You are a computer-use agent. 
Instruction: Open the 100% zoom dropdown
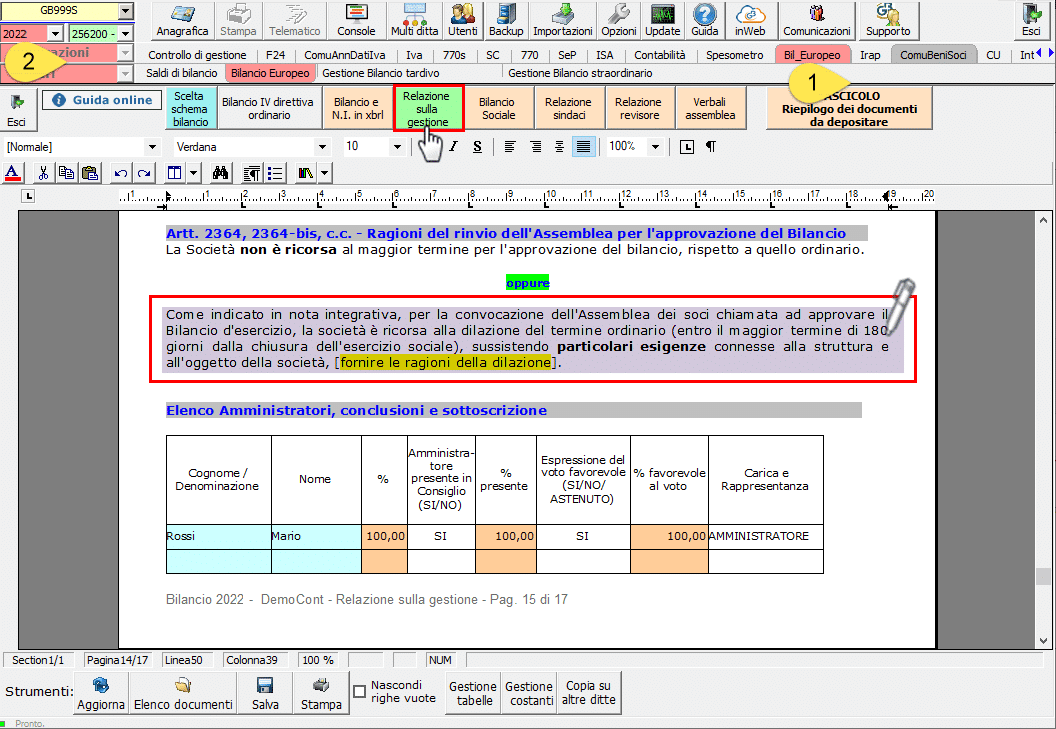655,147
